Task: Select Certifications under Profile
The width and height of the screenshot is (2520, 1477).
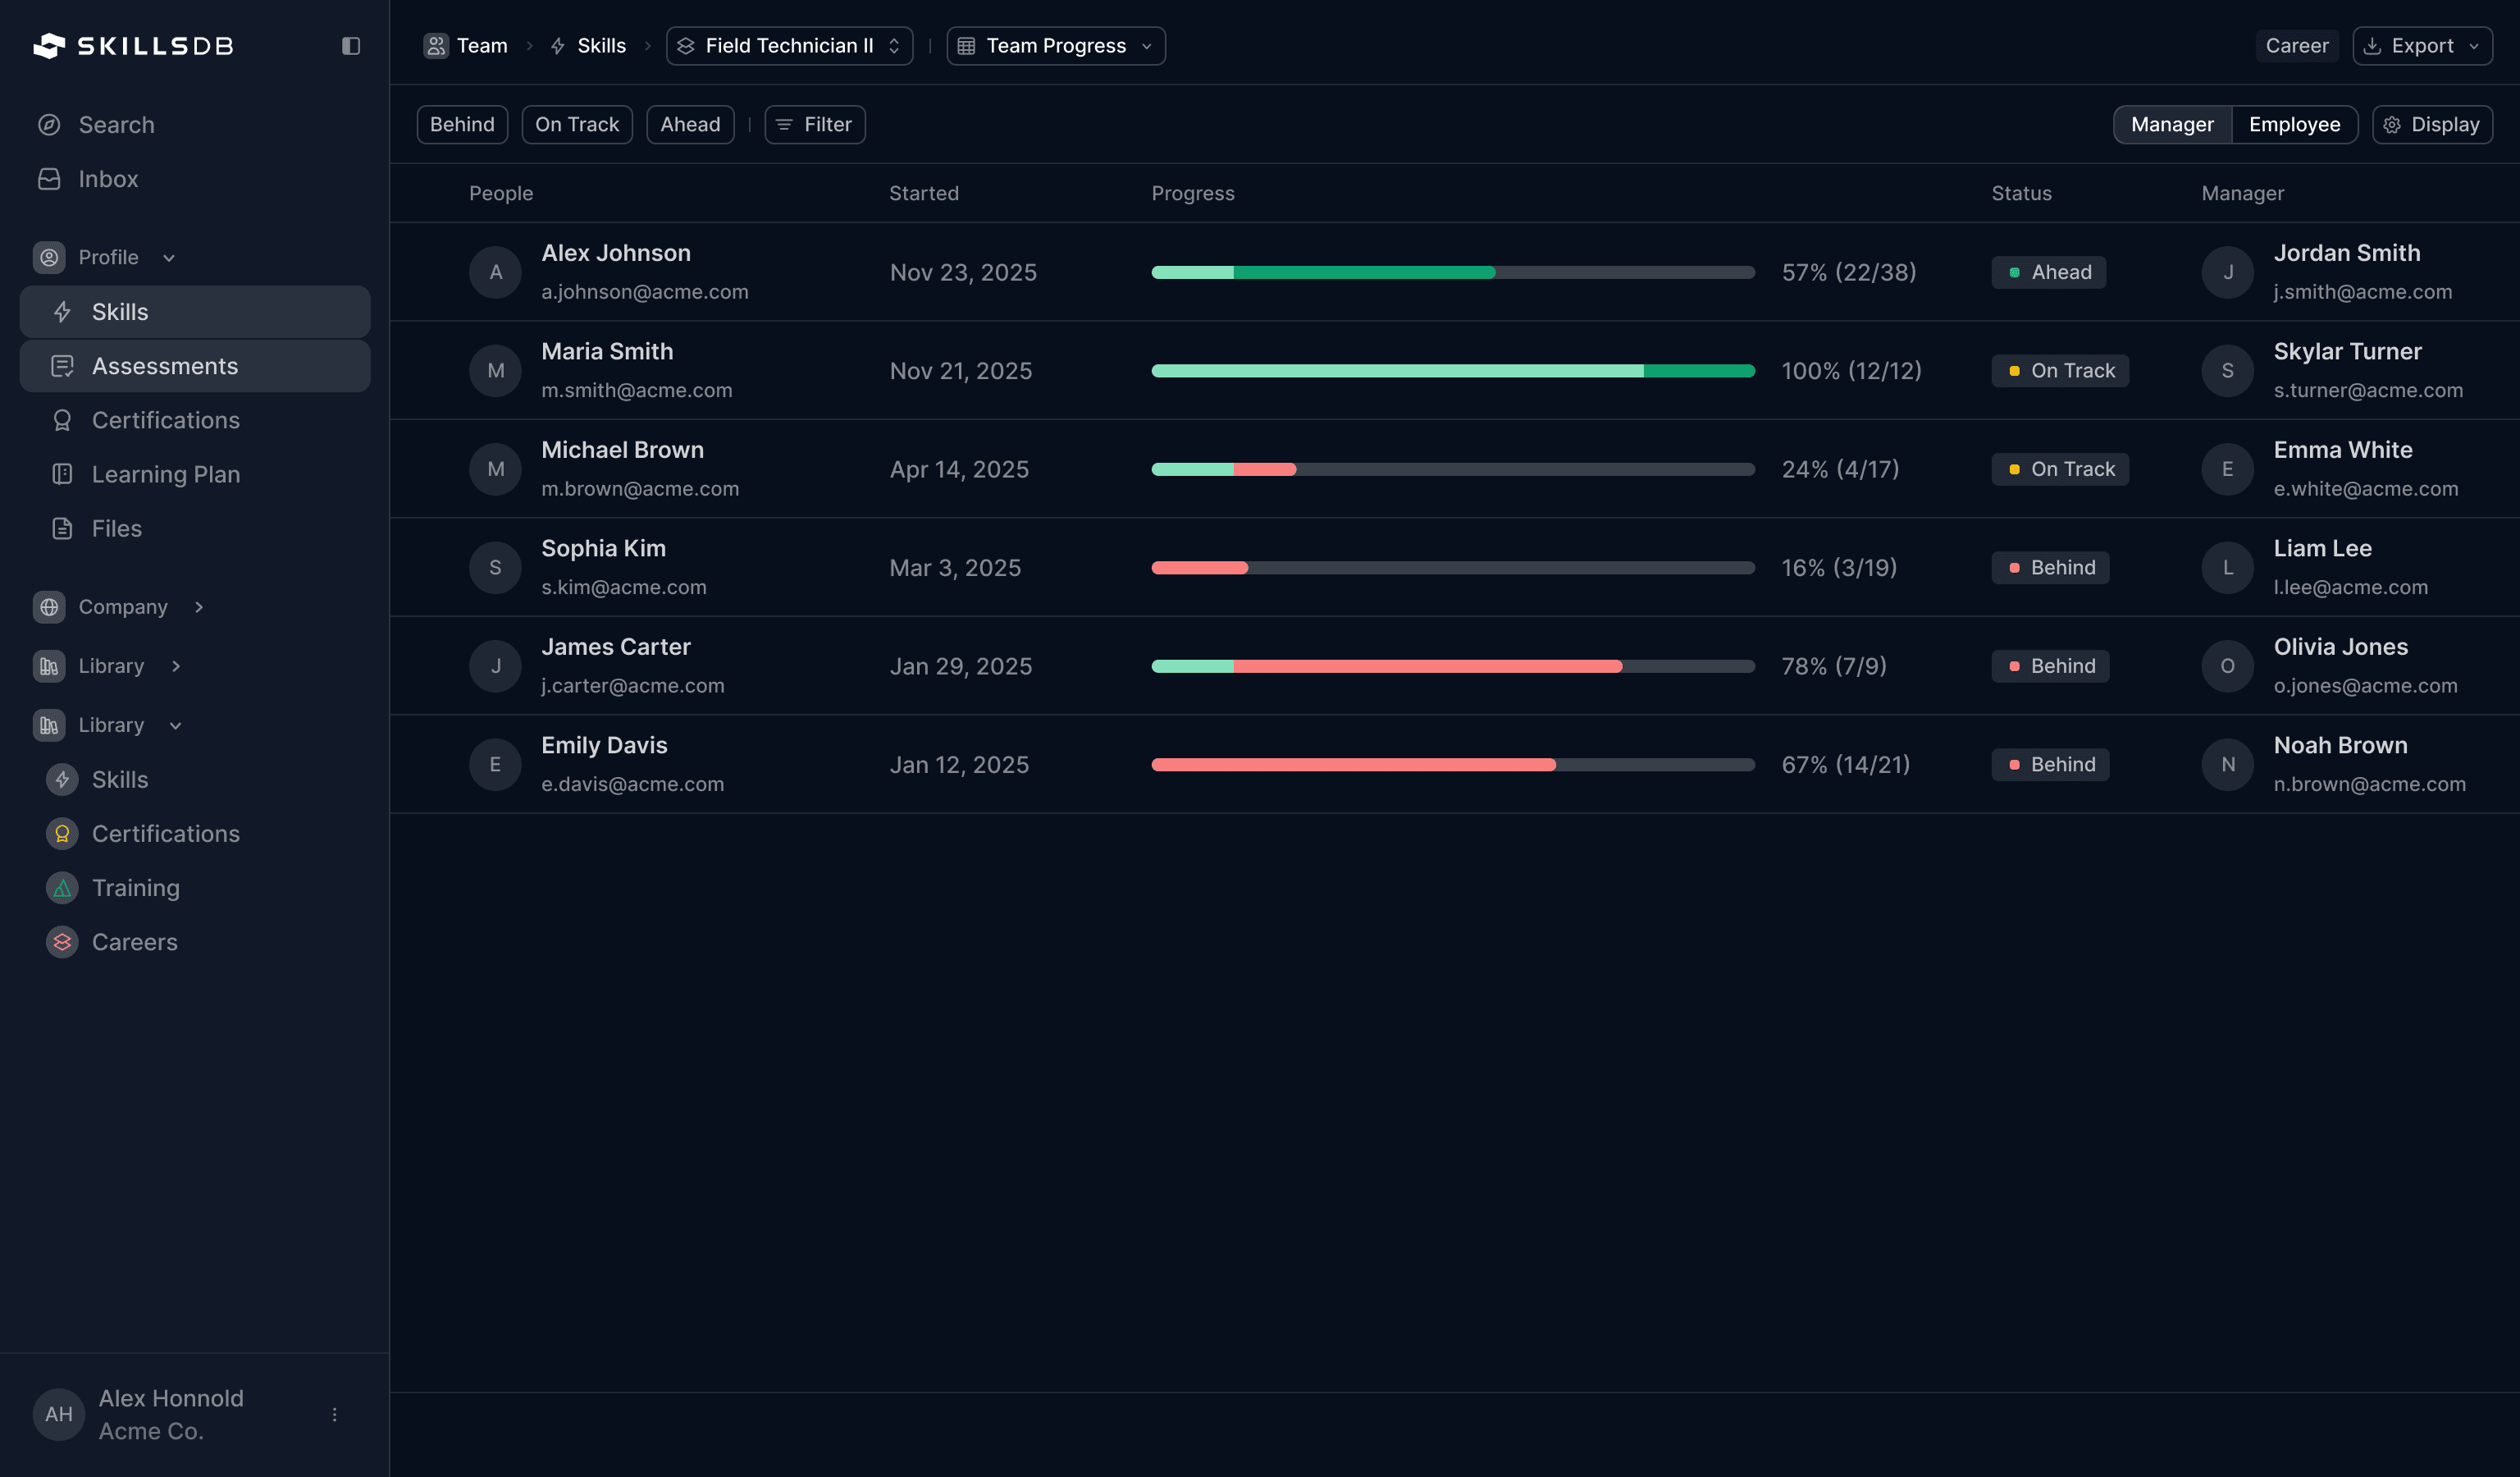Action: coord(165,419)
